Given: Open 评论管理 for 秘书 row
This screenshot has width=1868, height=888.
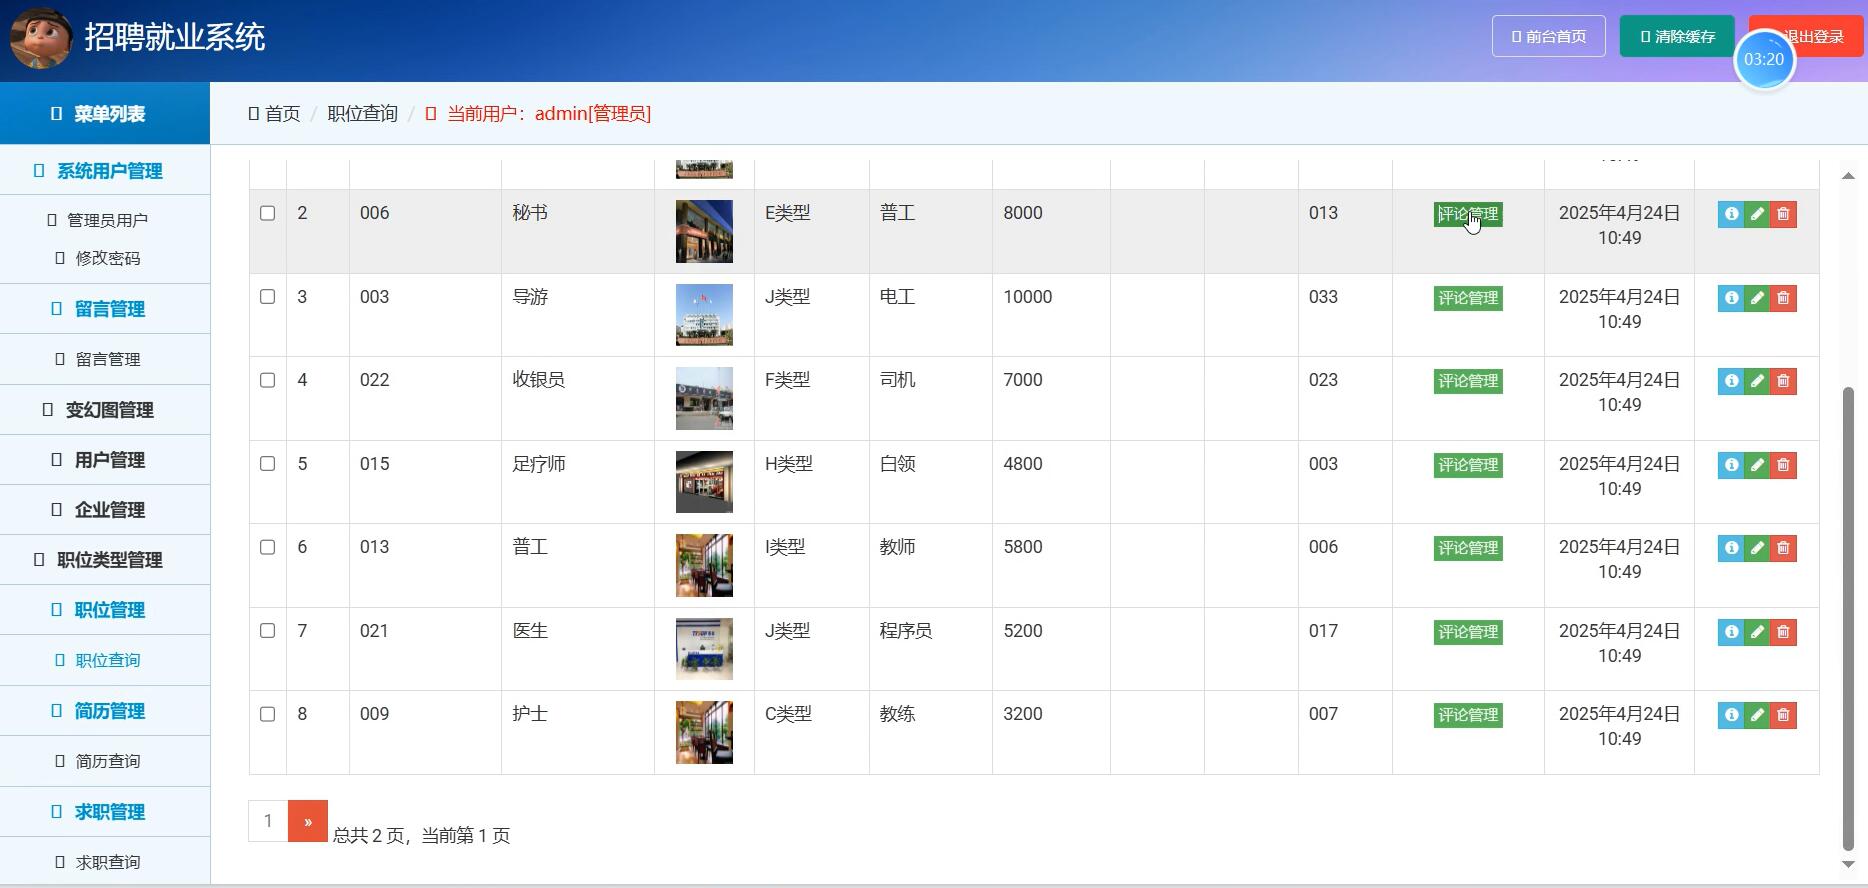Looking at the screenshot, I should (1468, 214).
